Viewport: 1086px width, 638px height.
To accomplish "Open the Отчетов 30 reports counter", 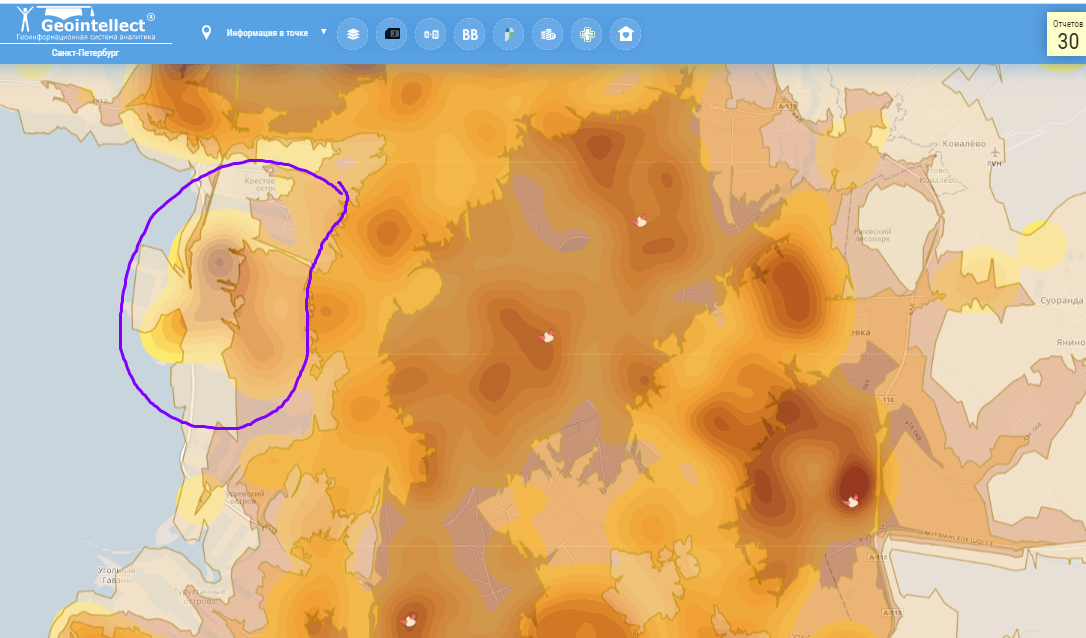I will [1067, 35].
